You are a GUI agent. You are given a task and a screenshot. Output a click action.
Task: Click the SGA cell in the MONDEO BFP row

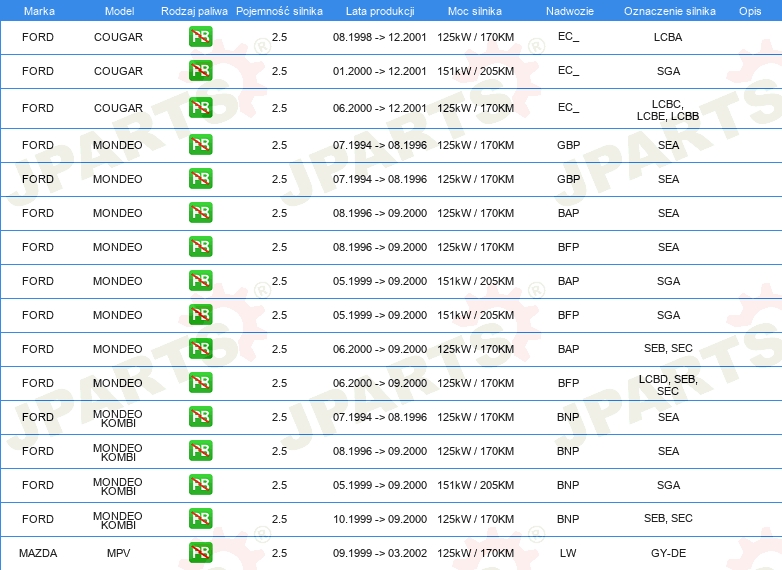(x=668, y=315)
